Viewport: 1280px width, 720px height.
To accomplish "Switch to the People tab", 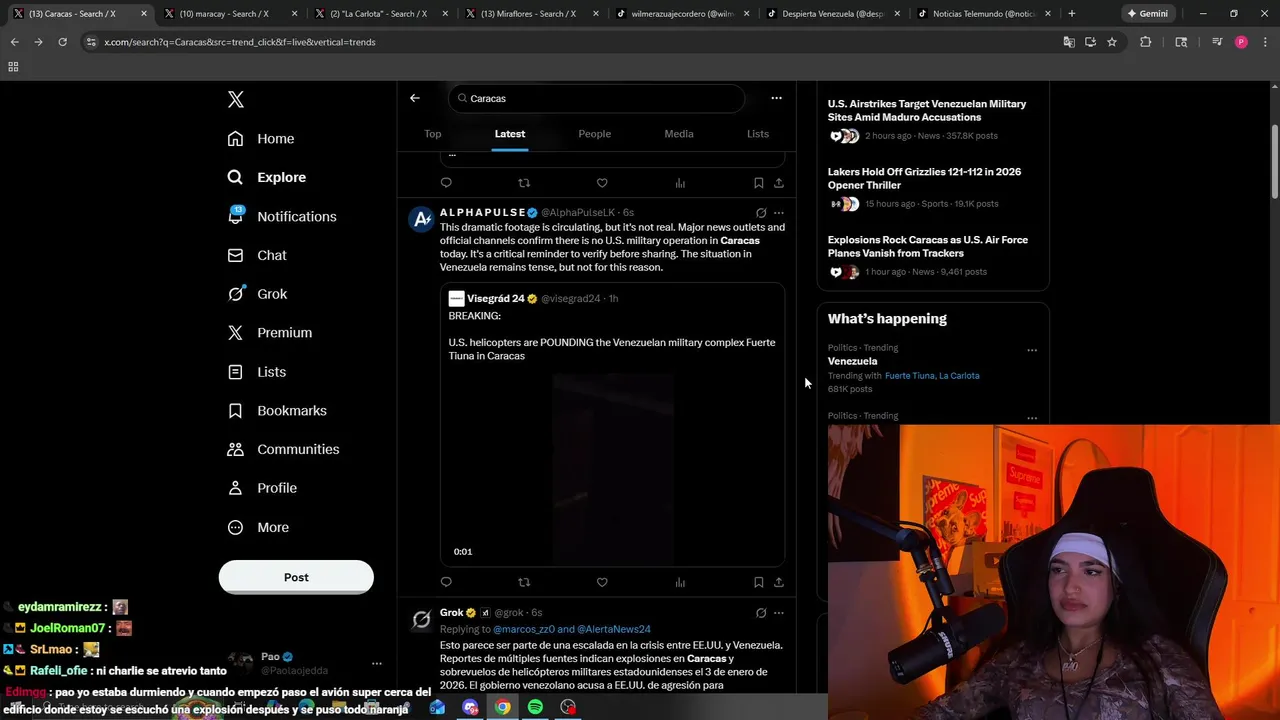I will (595, 134).
